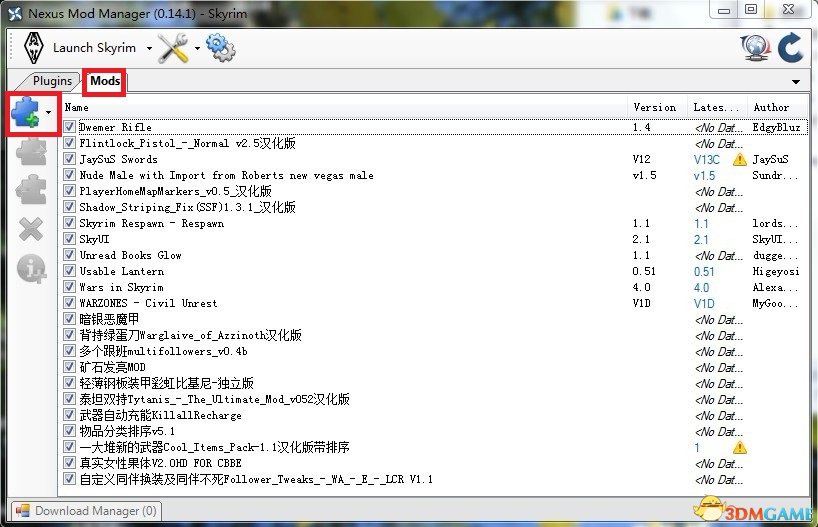
Task: Click the V13C latest version link
Action: 706,160
